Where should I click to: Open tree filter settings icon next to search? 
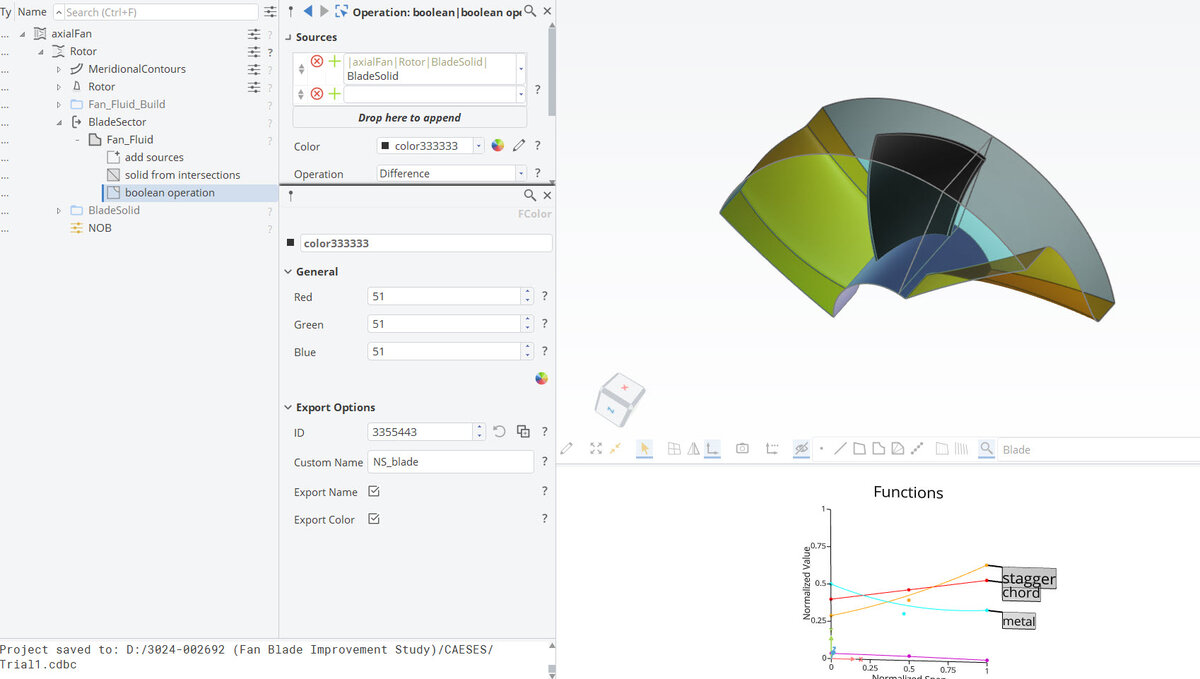(270, 12)
